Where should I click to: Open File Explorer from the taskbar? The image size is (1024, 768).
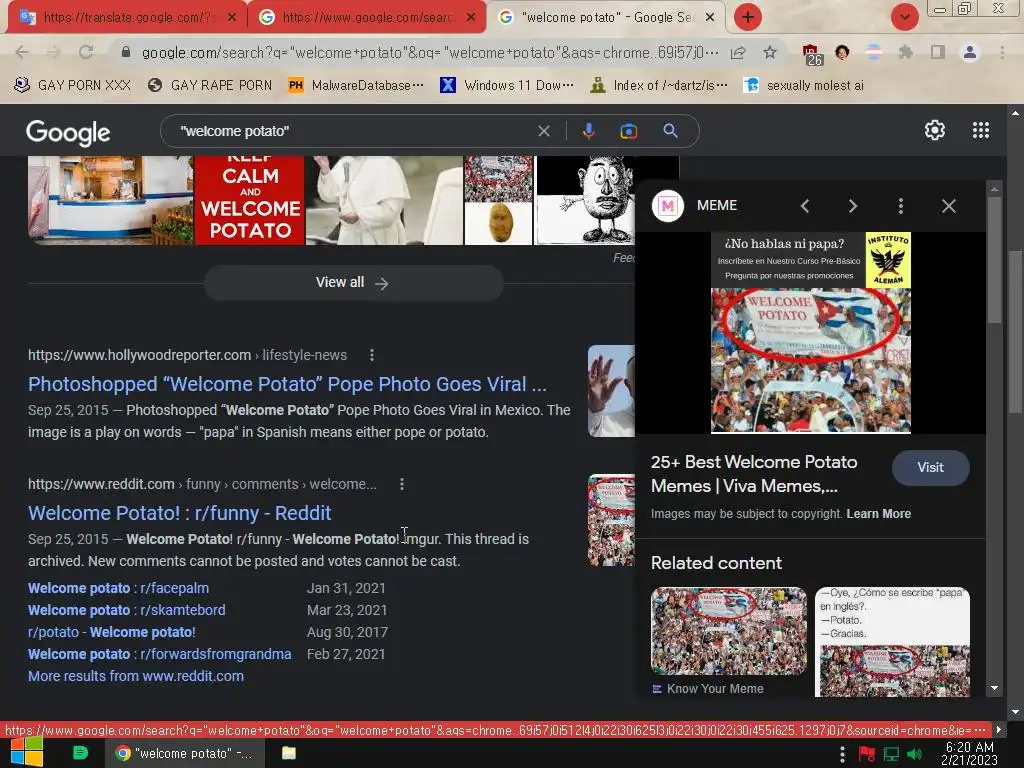click(289, 753)
